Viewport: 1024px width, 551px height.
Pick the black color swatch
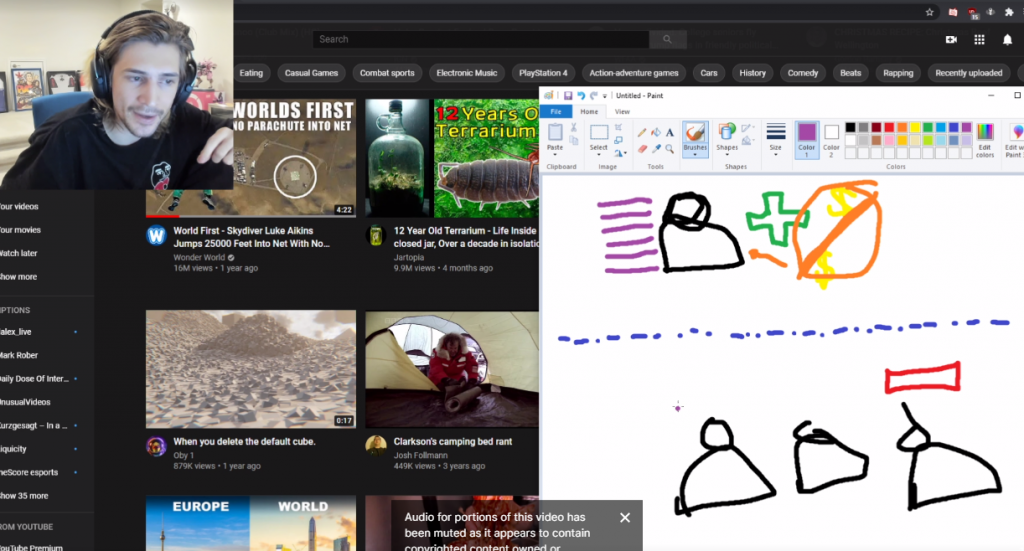850,127
